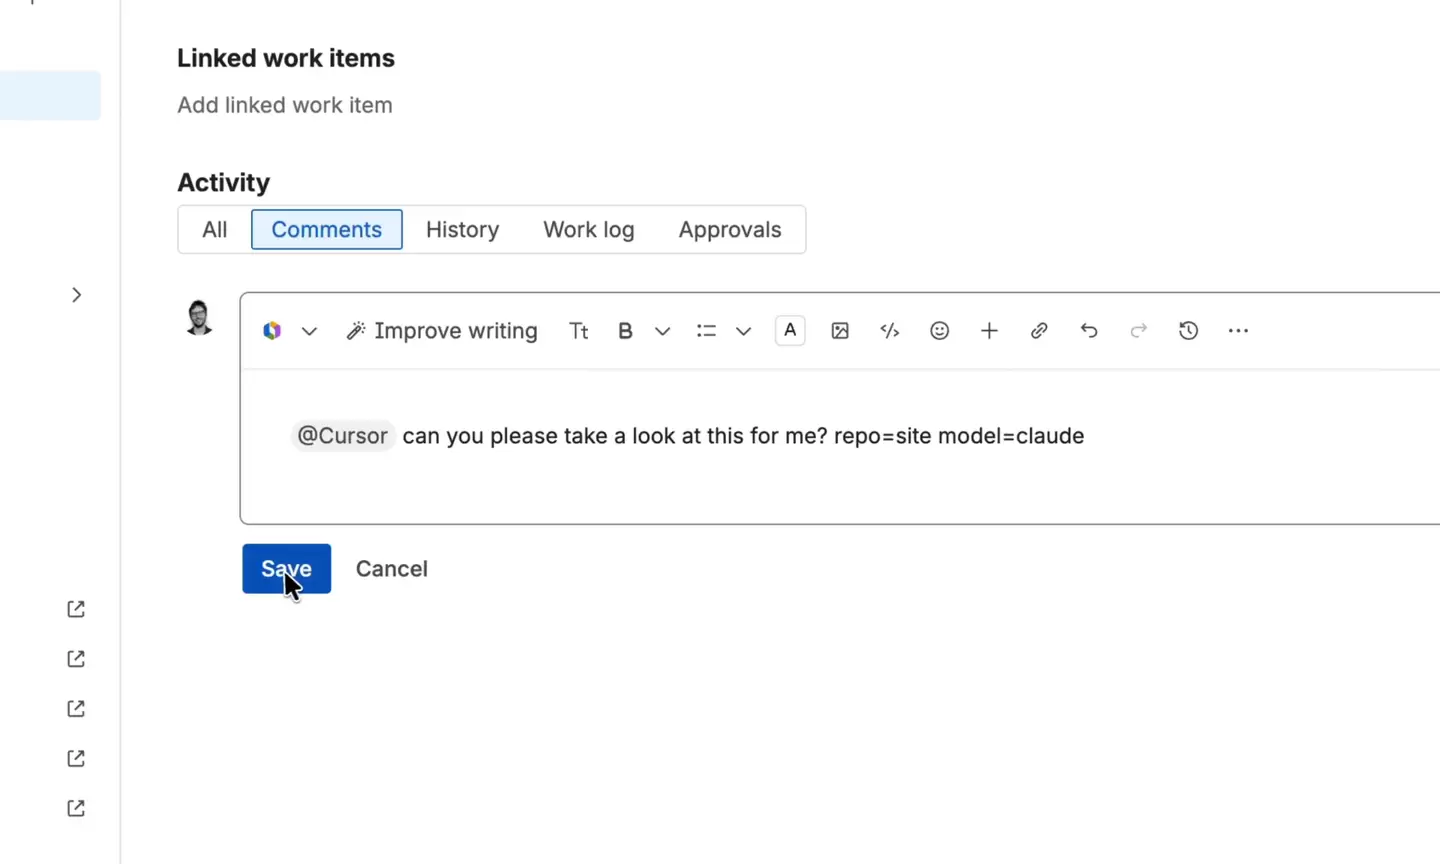Insert an image or file
Image resolution: width=1440 pixels, height=864 pixels.
[840, 331]
